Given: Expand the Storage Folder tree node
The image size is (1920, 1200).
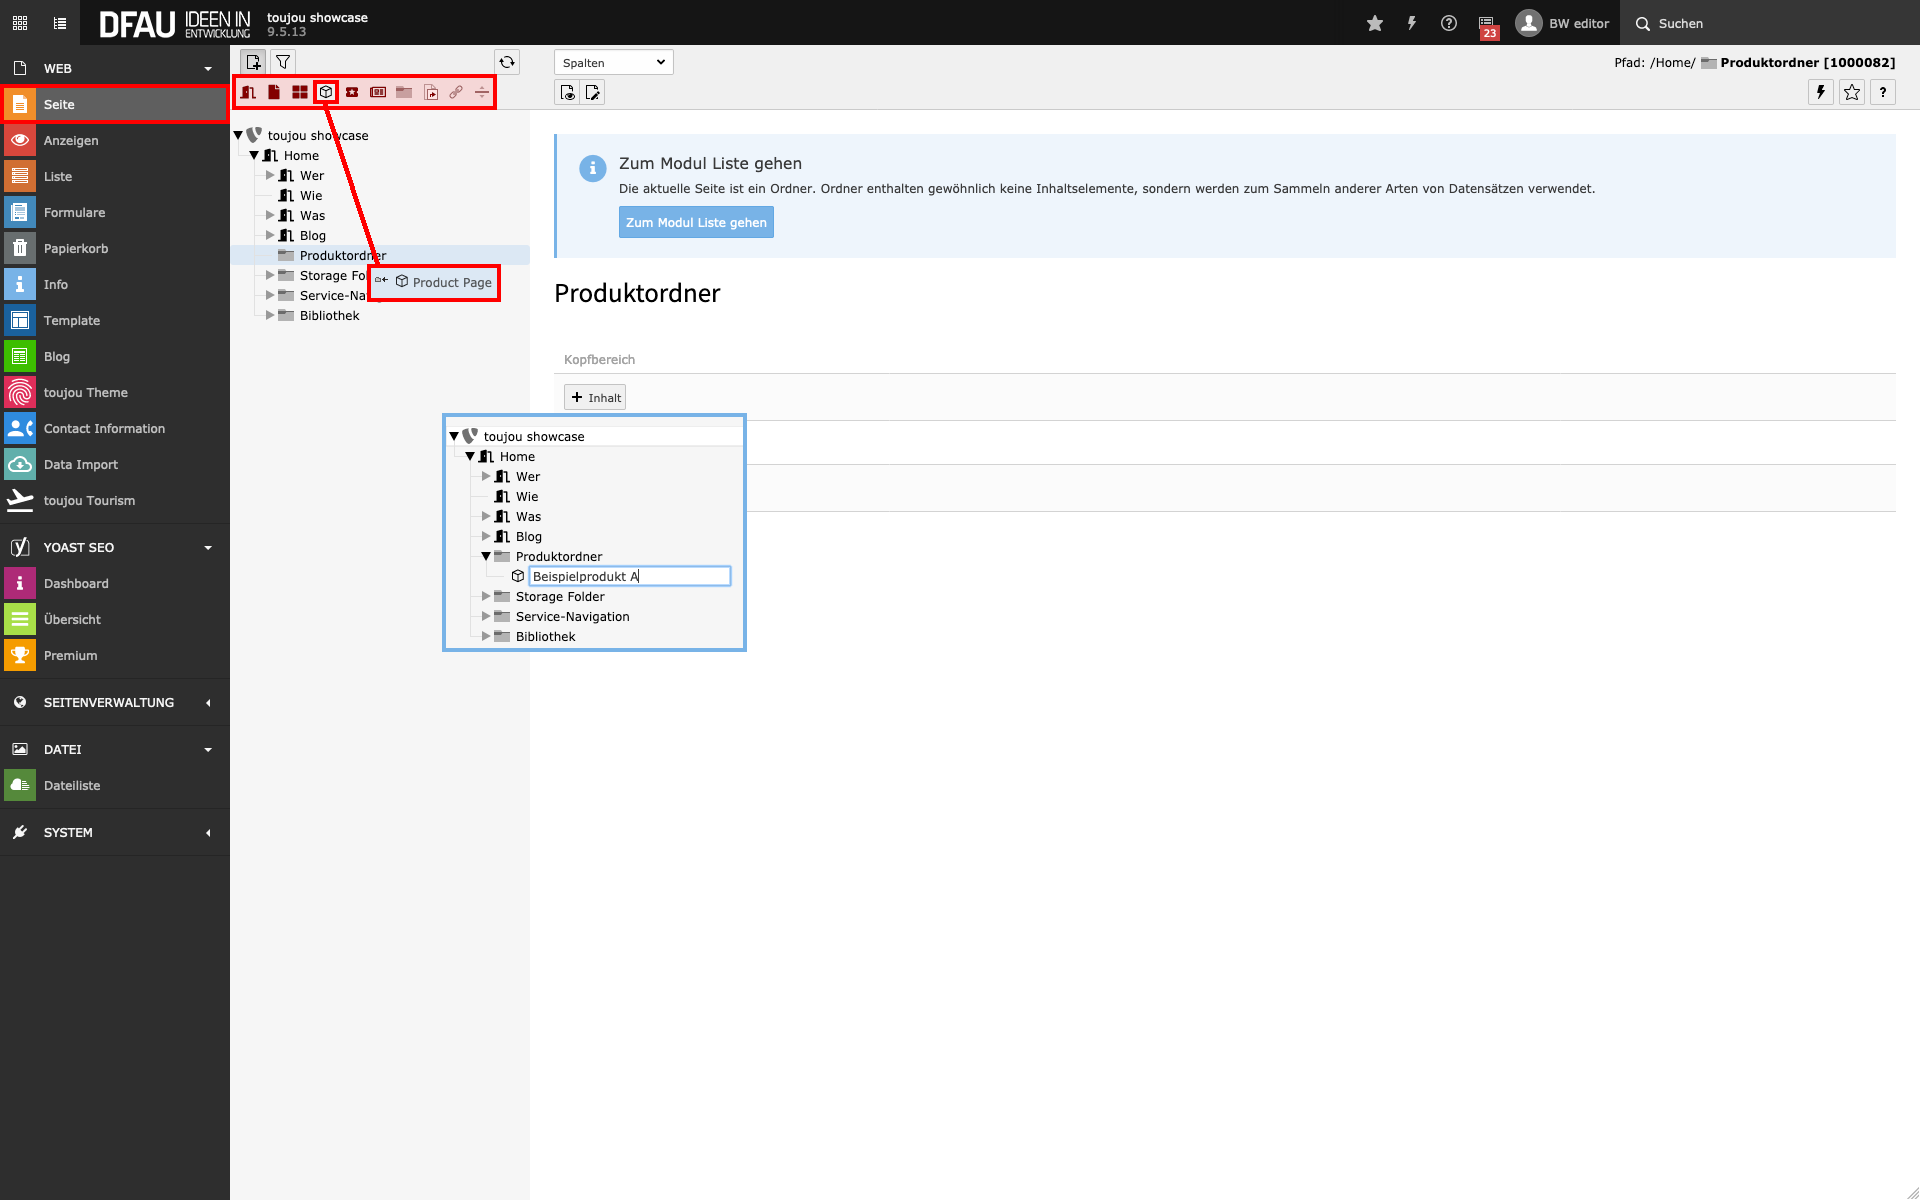Looking at the screenshot, I should (x=270, y=275).
